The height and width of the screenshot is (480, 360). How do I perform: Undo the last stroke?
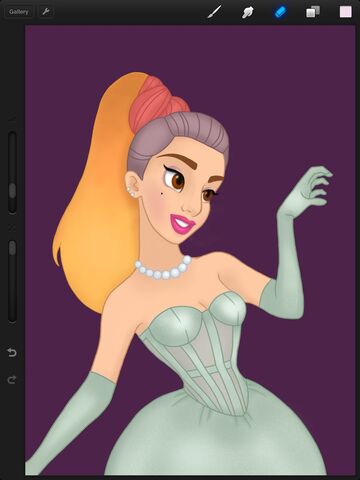click(12, 352)
